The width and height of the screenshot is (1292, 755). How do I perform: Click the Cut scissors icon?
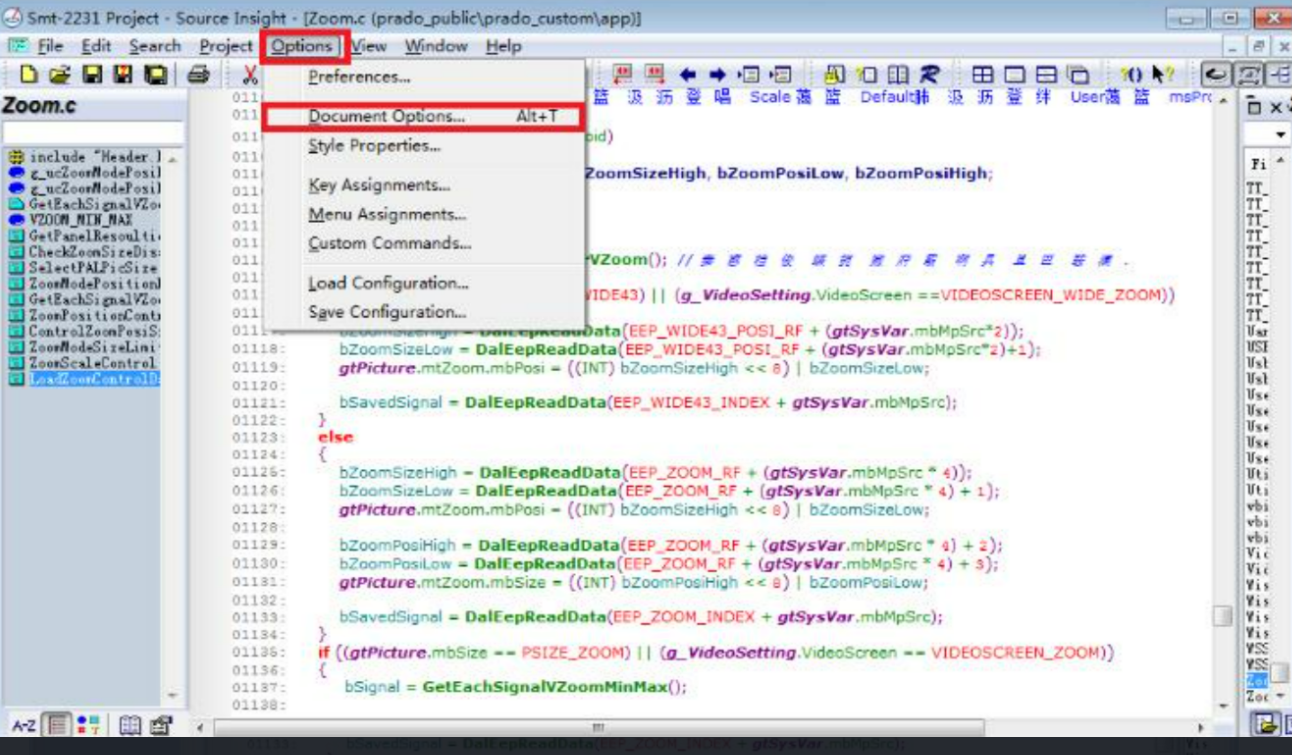pos(249,74)
